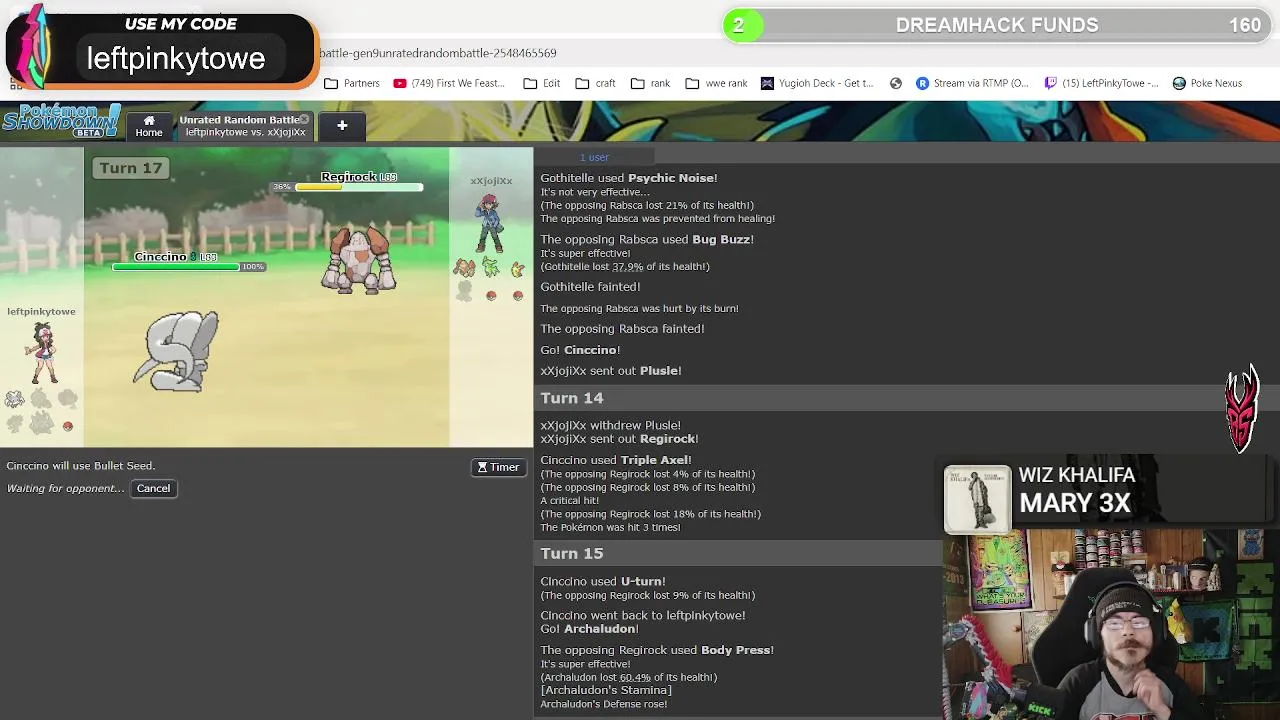Open the Stream via RTMP bookmark
This screenshot has height=720, width=1280.
(x=972, y=83)
